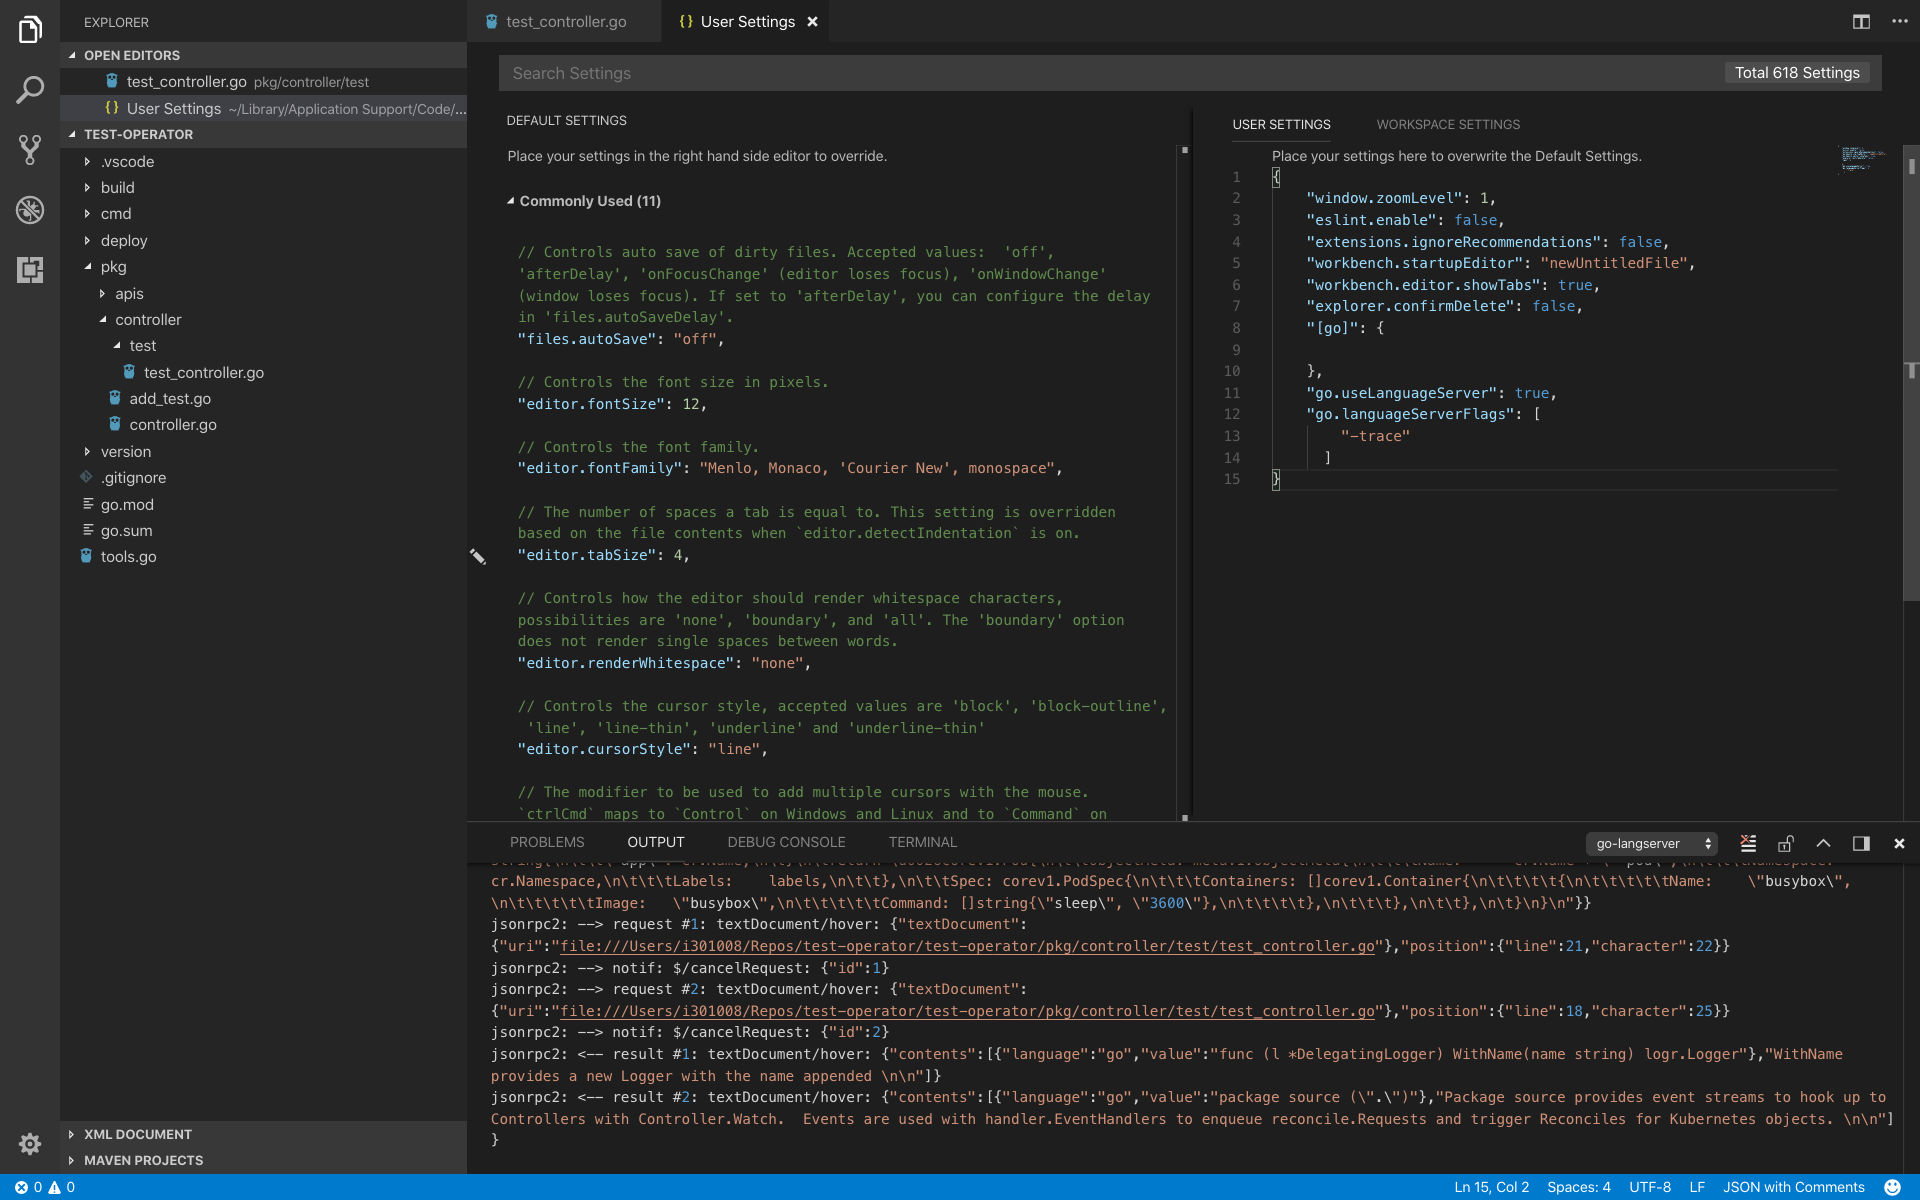
Task: Maximize the panel with chevron-up icon
Action: coord(1823,843)
